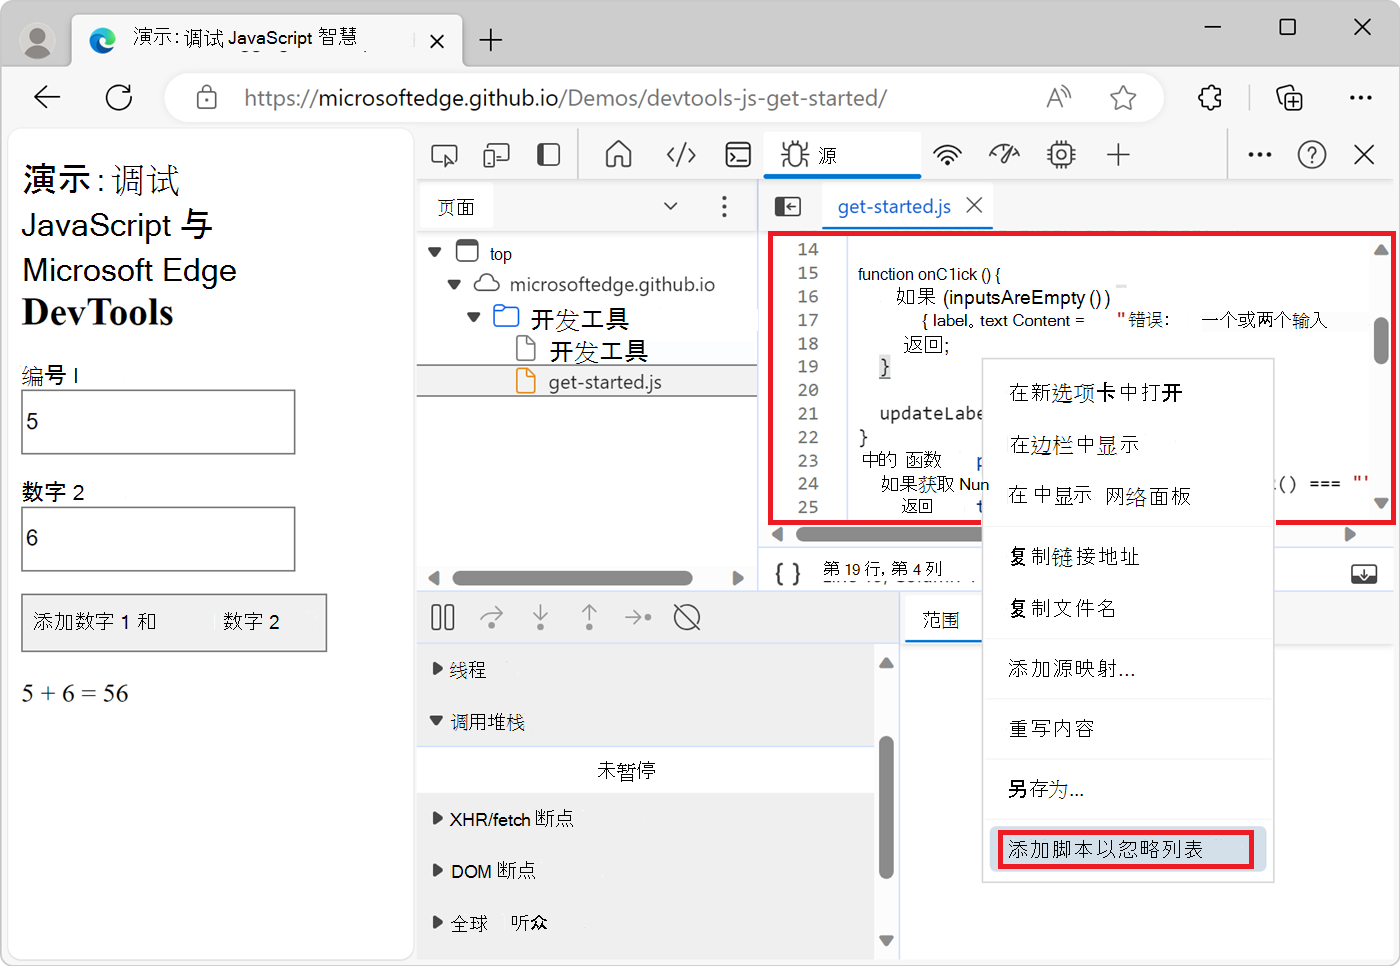Select get-started.js in the file tree
This screenshot has width=1400, height=966.
[x=605, y=380]
